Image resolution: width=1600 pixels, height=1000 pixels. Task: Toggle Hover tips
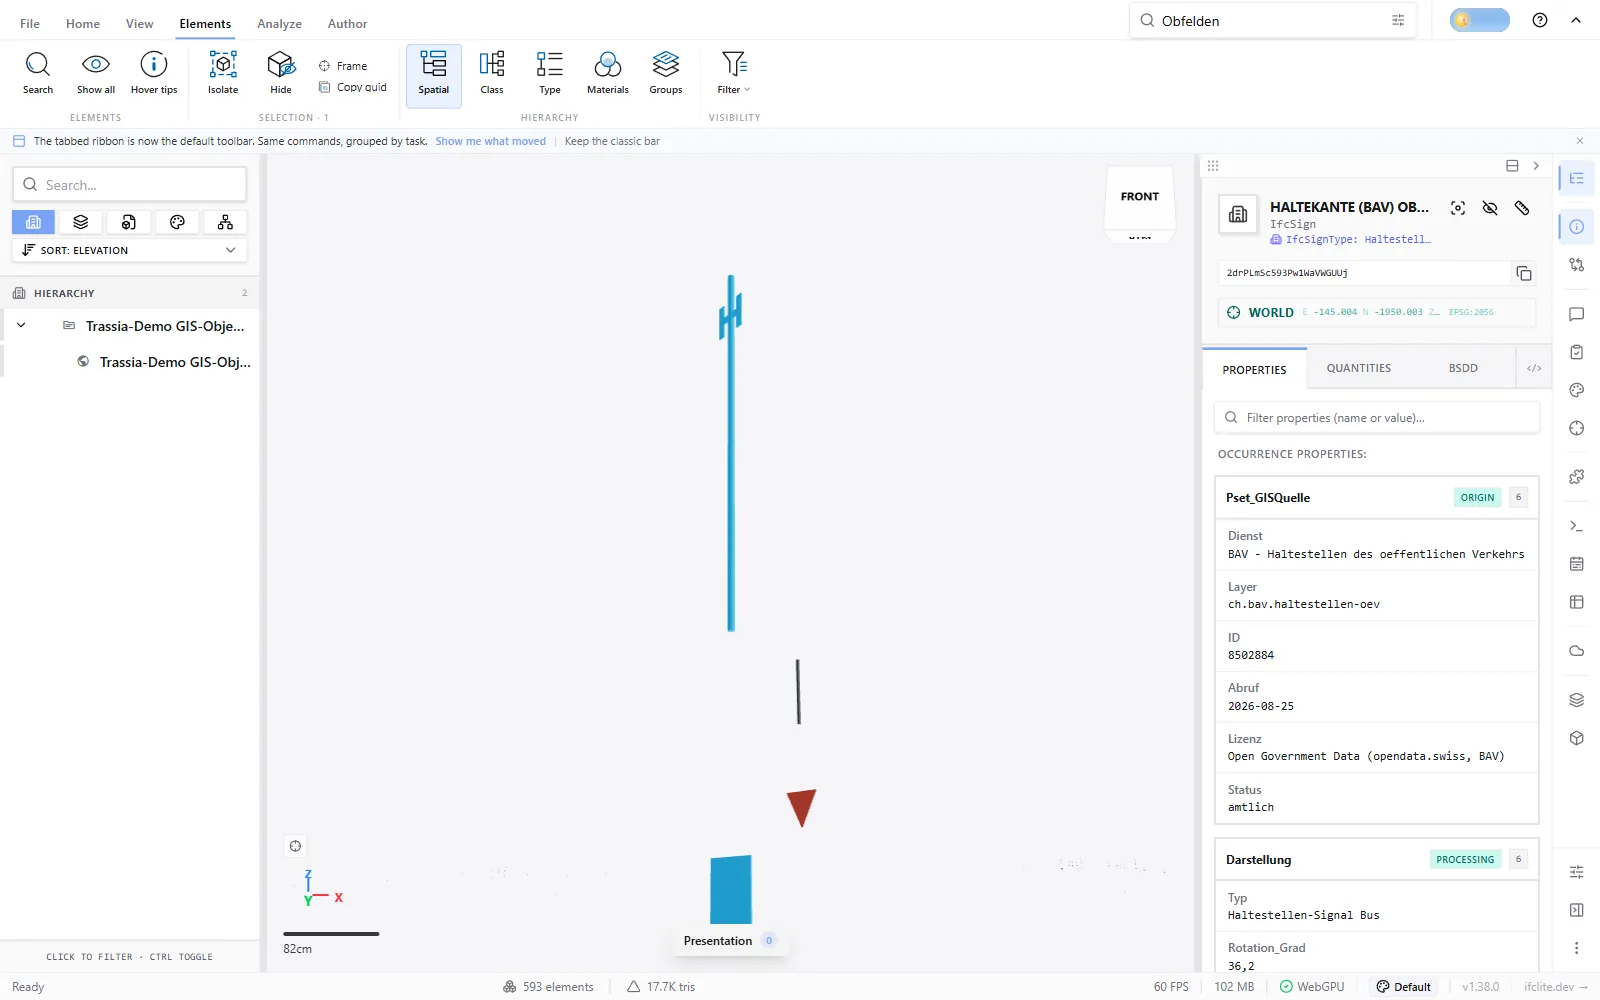click(154, 74)
